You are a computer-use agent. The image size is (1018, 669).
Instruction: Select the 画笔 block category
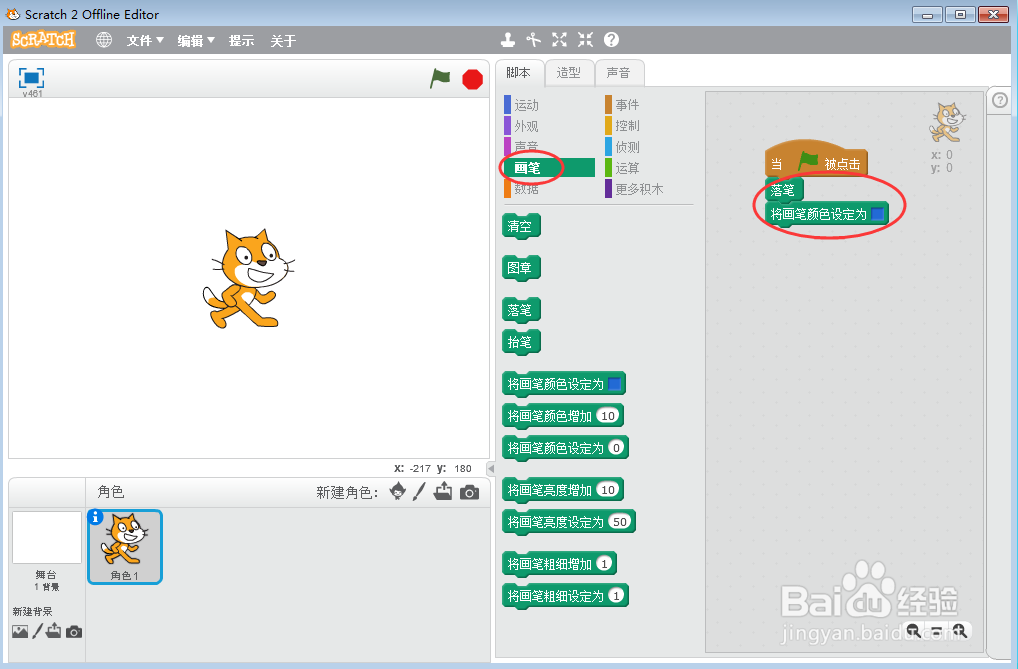coord(549,168)
